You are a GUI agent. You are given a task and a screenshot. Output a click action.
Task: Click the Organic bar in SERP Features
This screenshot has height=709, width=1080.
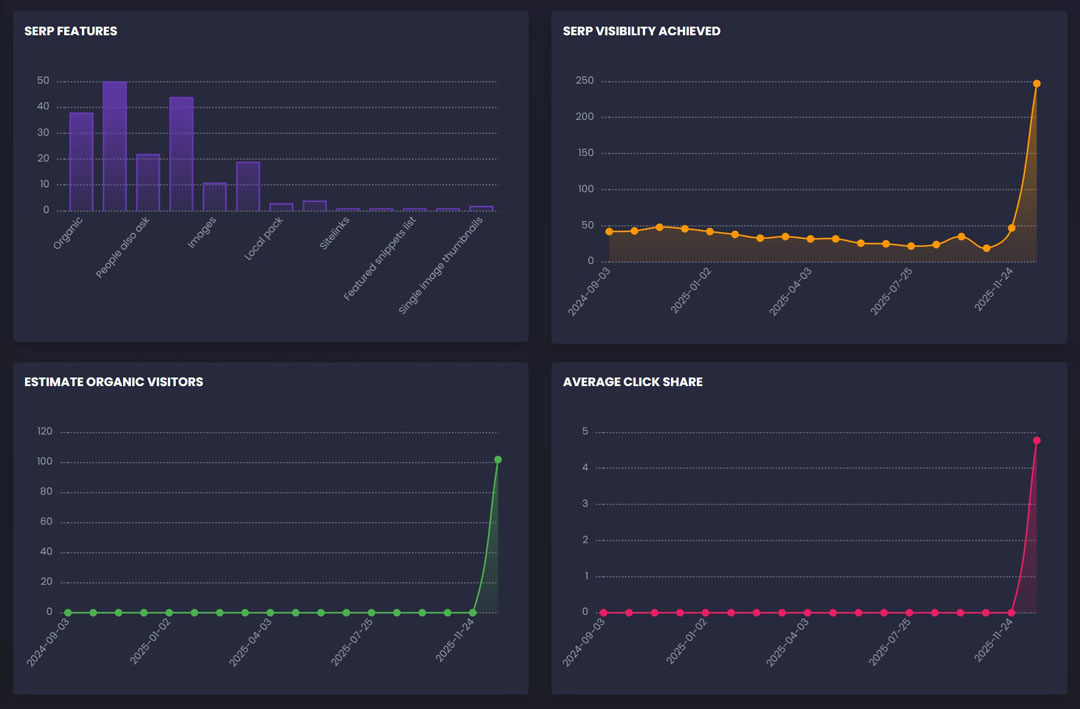pos(81,162)
